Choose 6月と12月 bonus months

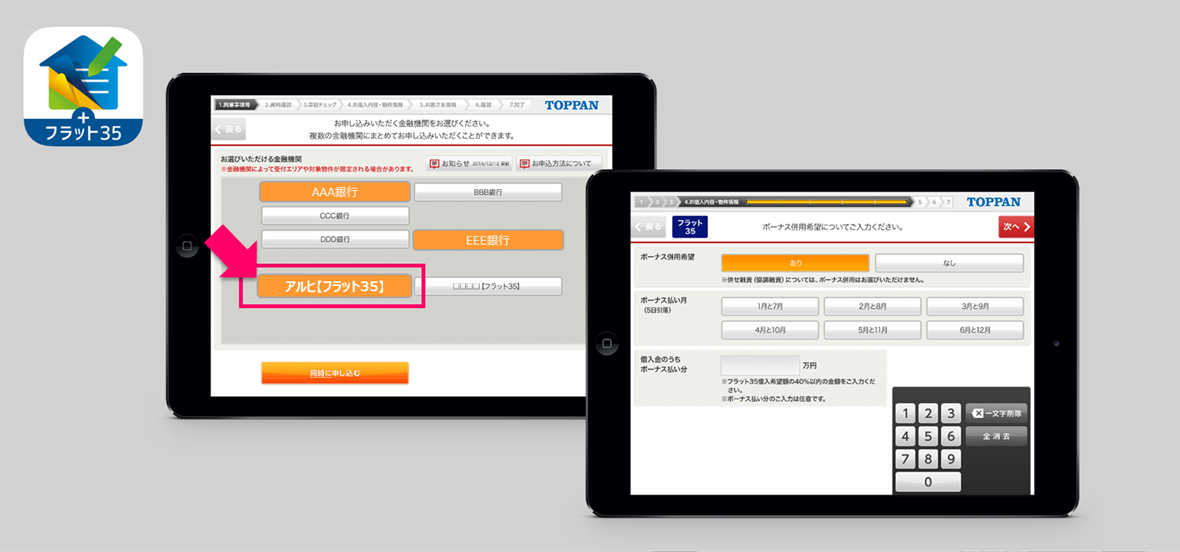pyautogui.click(x=975, y=331)
